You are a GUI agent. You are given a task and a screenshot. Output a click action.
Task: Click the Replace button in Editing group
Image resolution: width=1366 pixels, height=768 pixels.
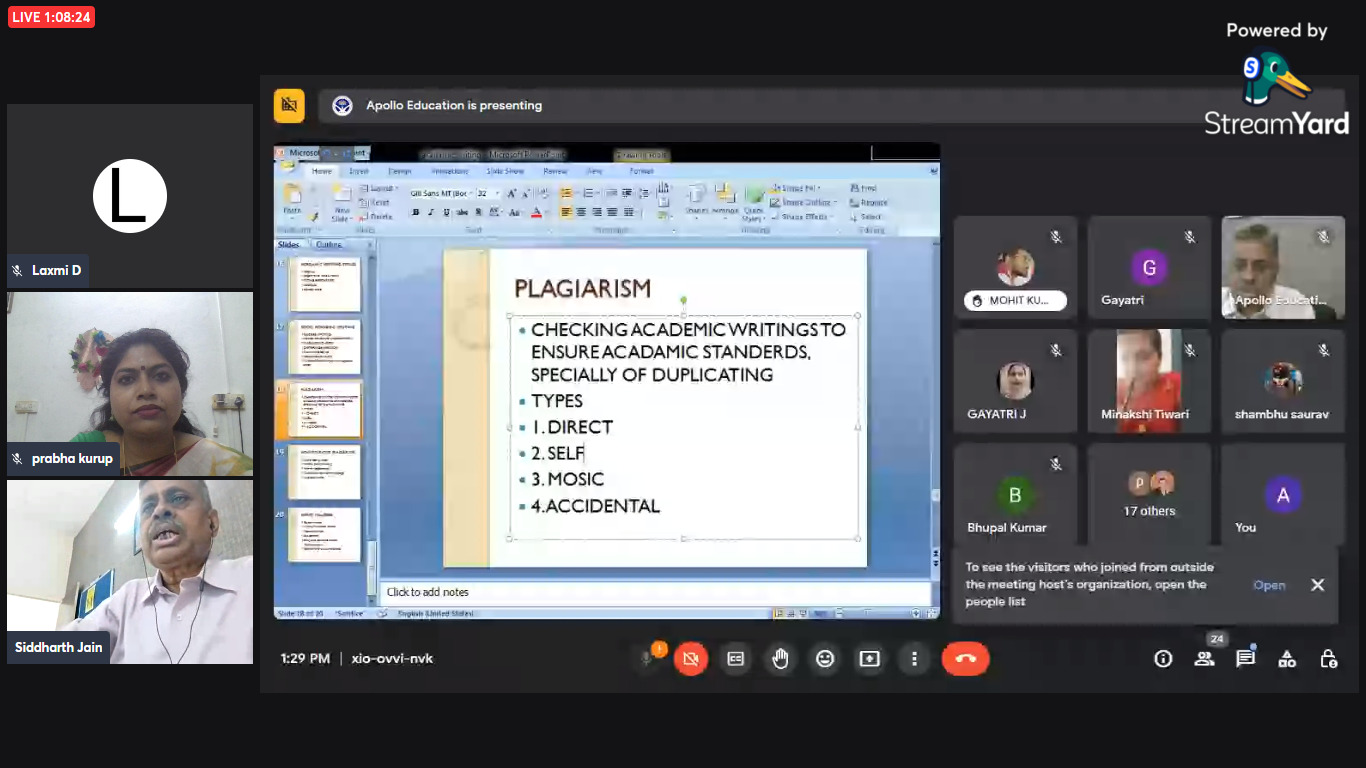point(868,203)
